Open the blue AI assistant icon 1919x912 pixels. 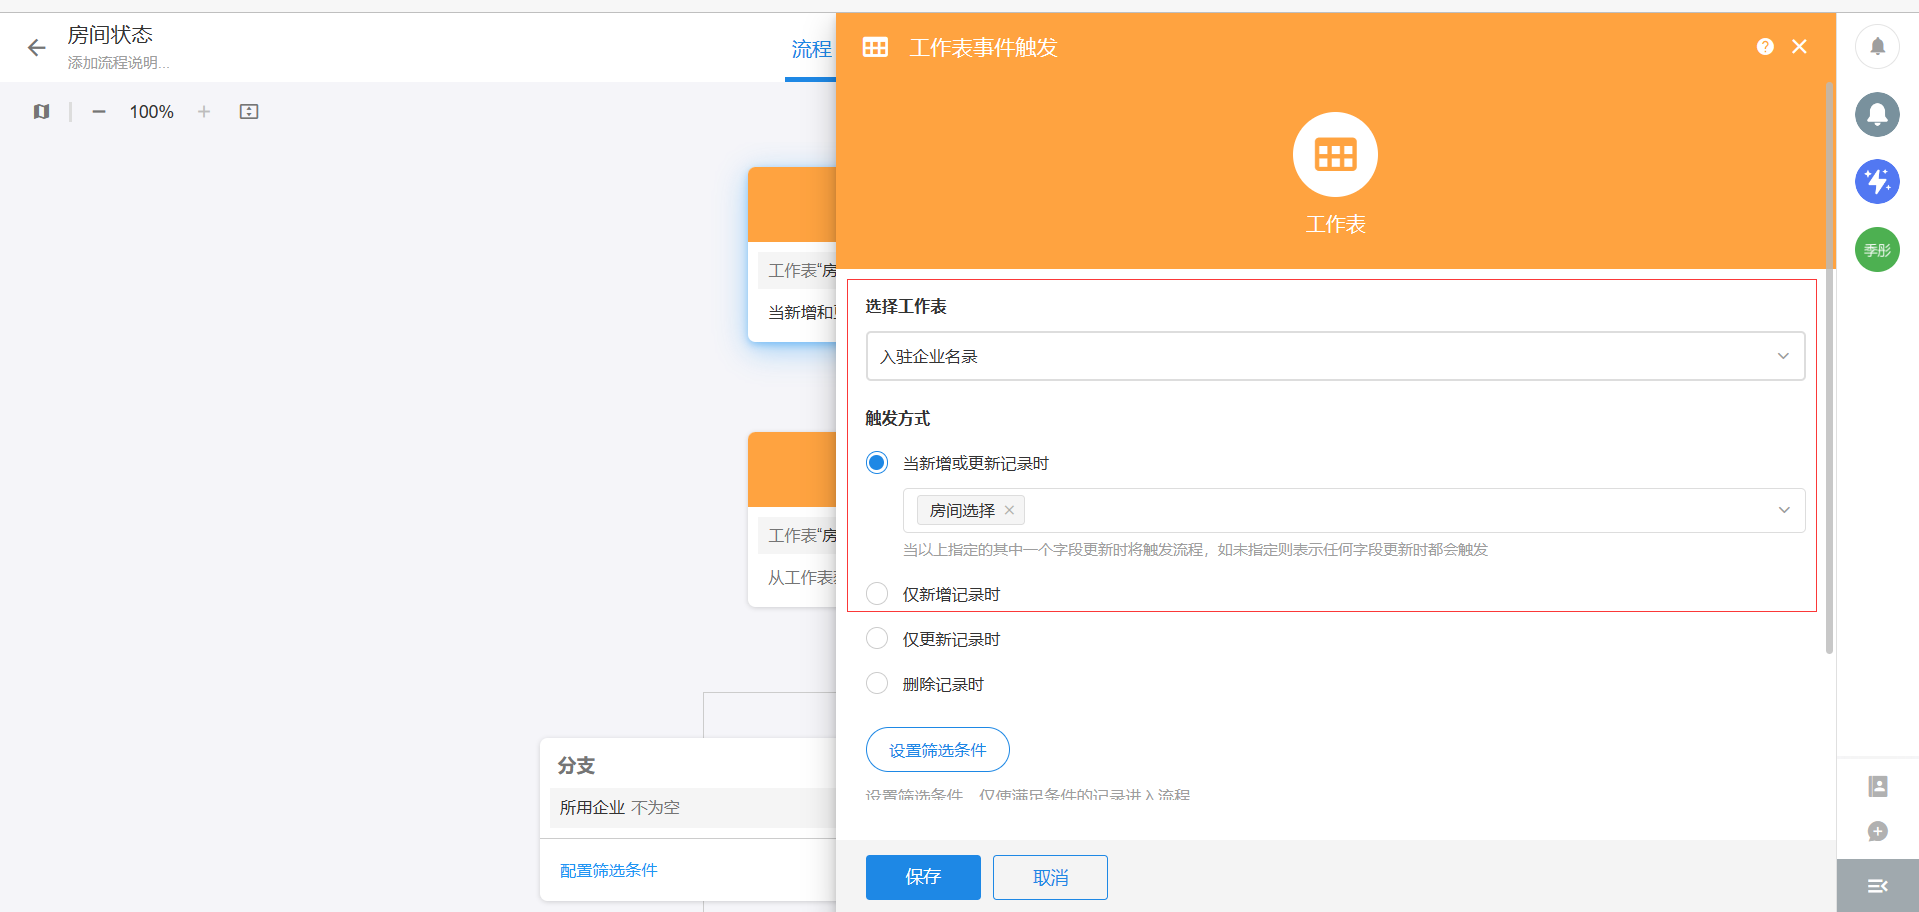tap(1877, 182)
